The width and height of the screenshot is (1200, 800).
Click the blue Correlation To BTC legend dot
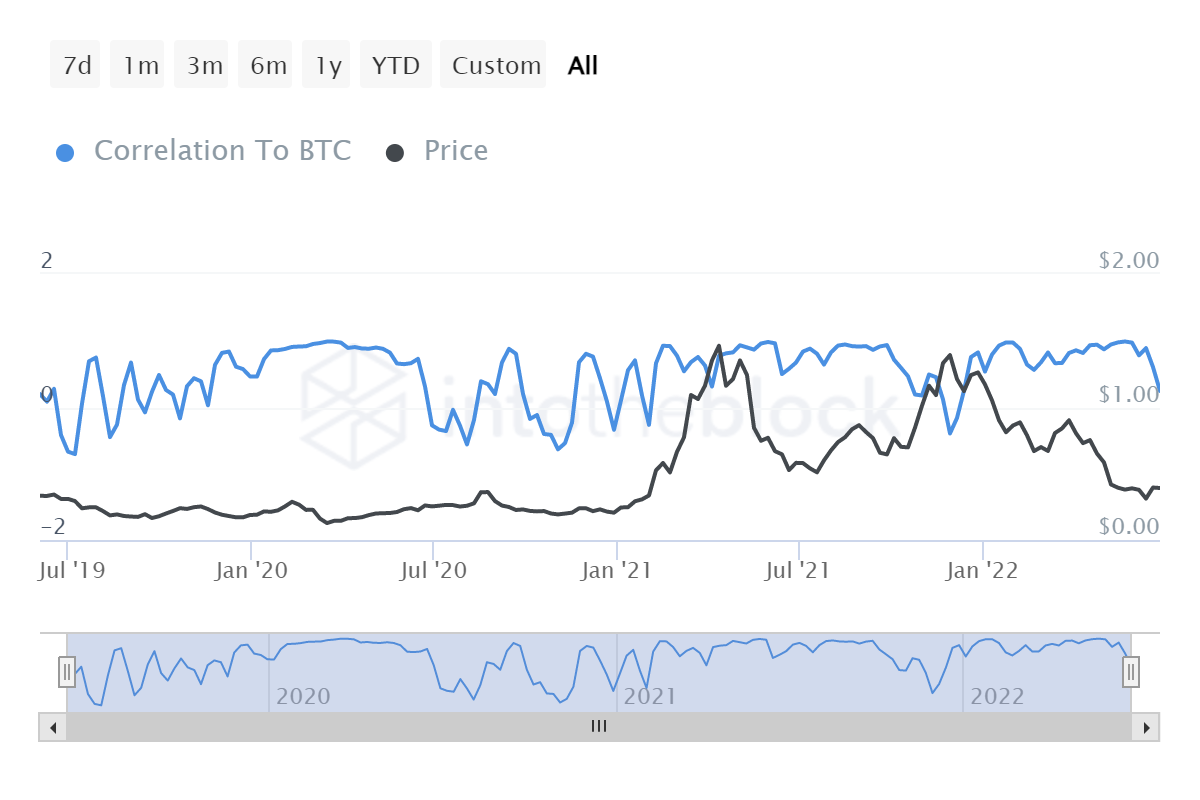pos(65,153)
